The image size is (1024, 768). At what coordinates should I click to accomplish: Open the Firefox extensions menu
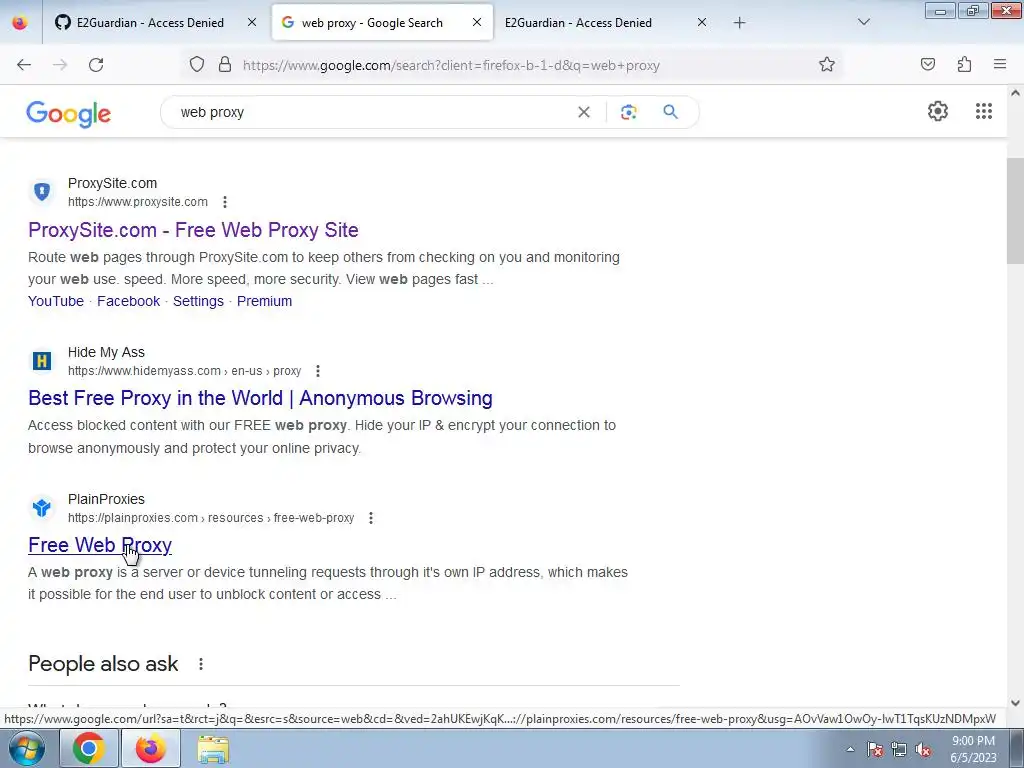click(x=965, y=64)
